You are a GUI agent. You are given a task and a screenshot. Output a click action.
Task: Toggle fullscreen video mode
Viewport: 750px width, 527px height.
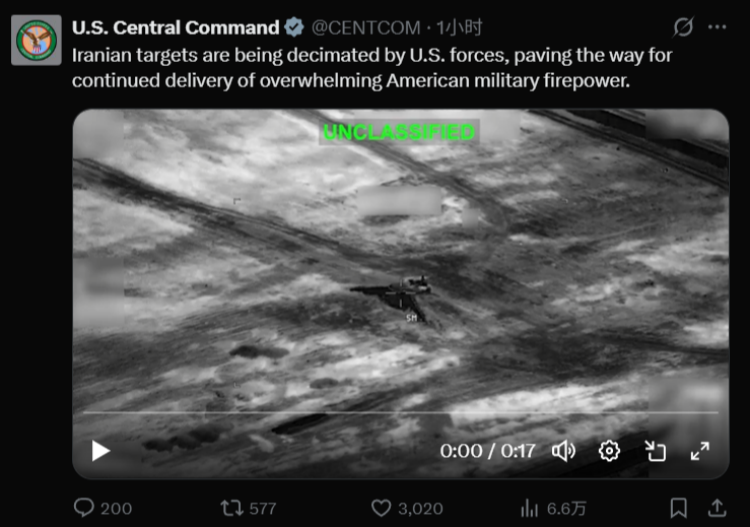coord(700,451)
